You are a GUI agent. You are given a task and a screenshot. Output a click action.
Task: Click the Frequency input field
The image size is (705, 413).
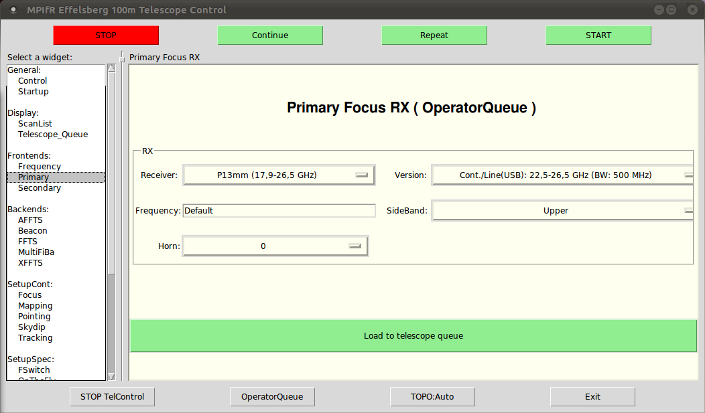coord(279,211)
